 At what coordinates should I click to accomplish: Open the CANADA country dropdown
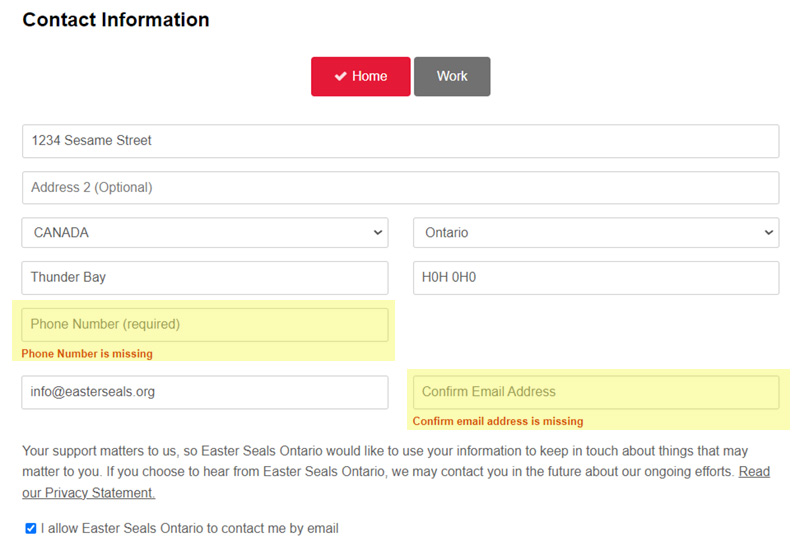coord(204,232)
